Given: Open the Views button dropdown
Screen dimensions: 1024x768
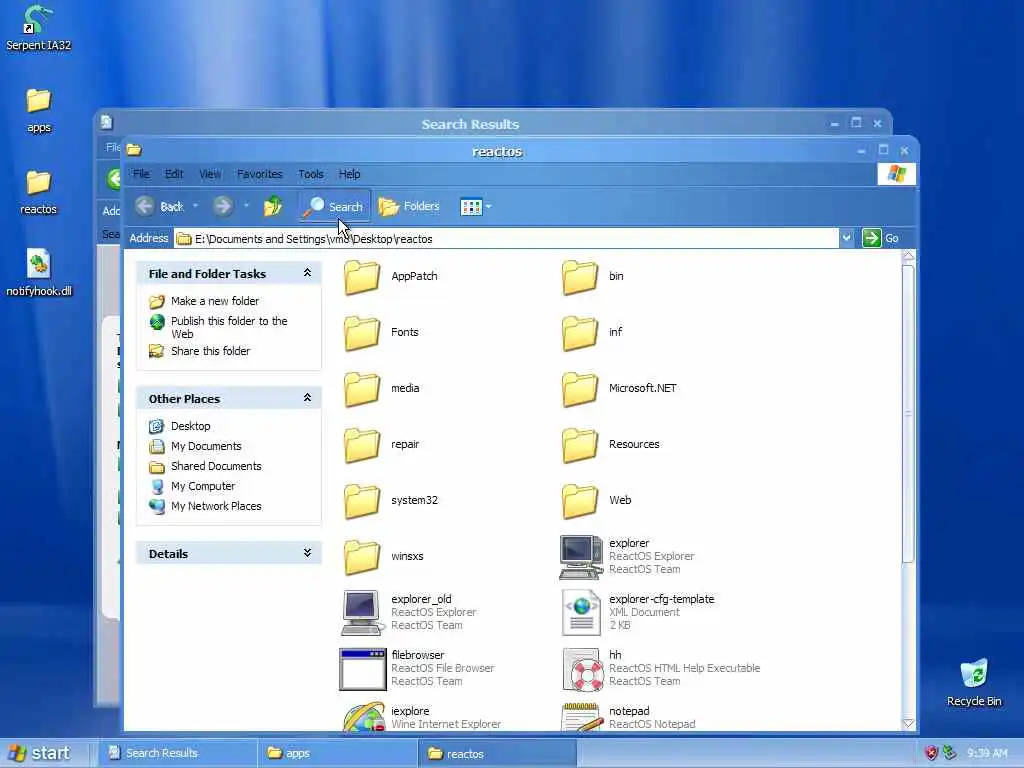Looking at the screenshot, I should pyautogui.click(x=488, y=206).
